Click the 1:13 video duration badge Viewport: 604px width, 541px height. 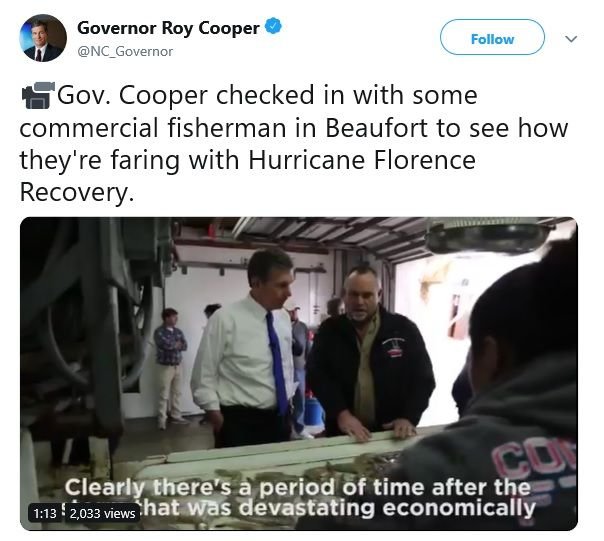pos(45,514)
